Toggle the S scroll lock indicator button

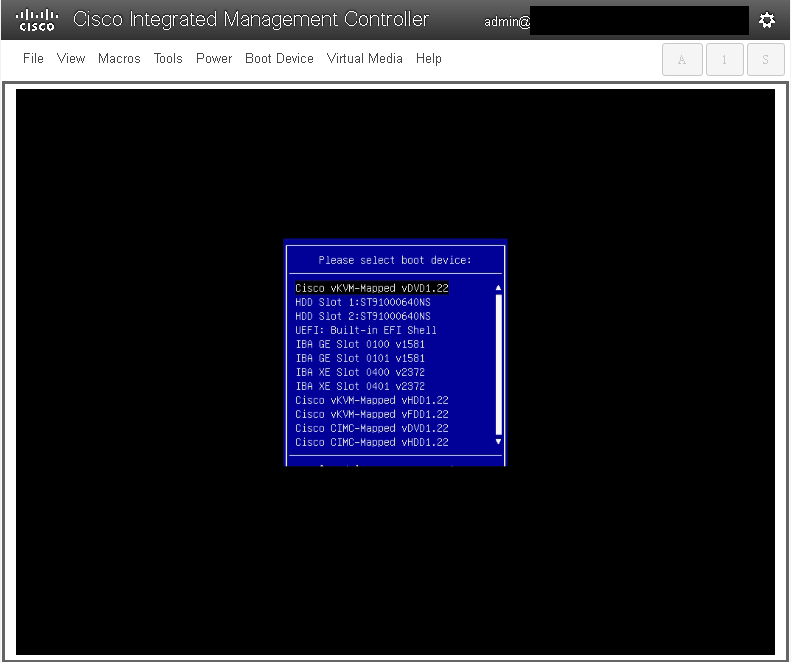point(765,60)
